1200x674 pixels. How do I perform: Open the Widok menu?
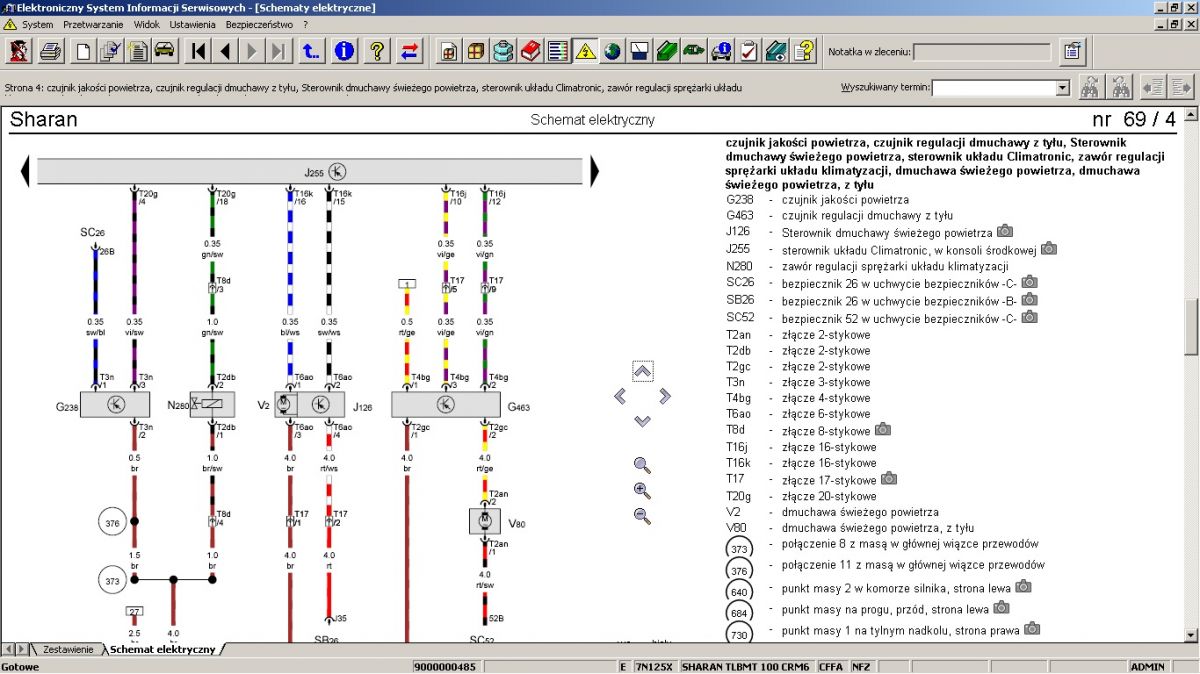pyautogui.click(x=146, y=24)
